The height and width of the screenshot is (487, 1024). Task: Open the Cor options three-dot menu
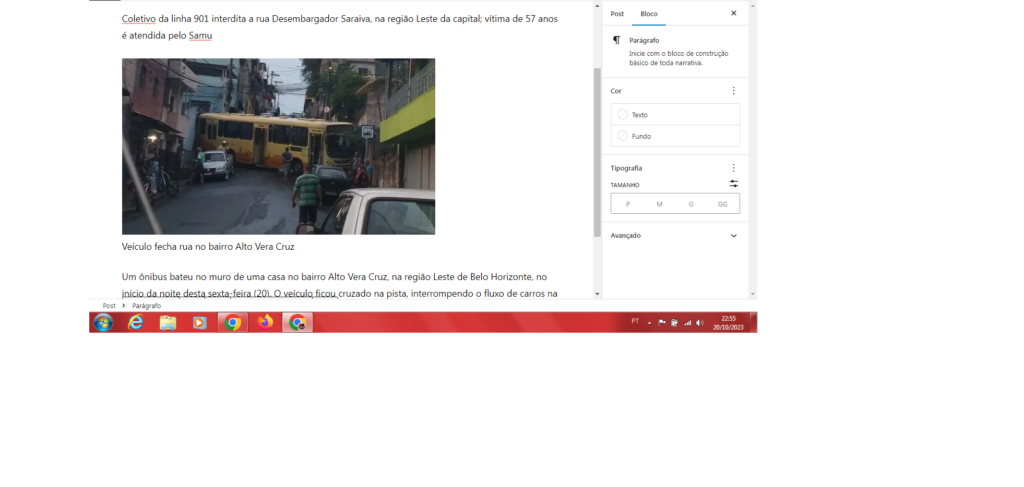point(733,91)
